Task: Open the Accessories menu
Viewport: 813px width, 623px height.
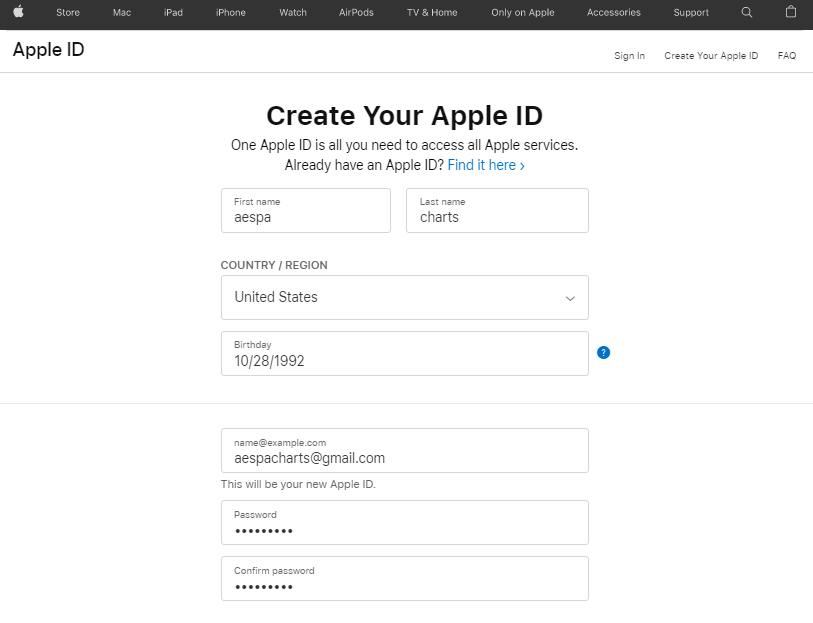Action: [614, 12]
